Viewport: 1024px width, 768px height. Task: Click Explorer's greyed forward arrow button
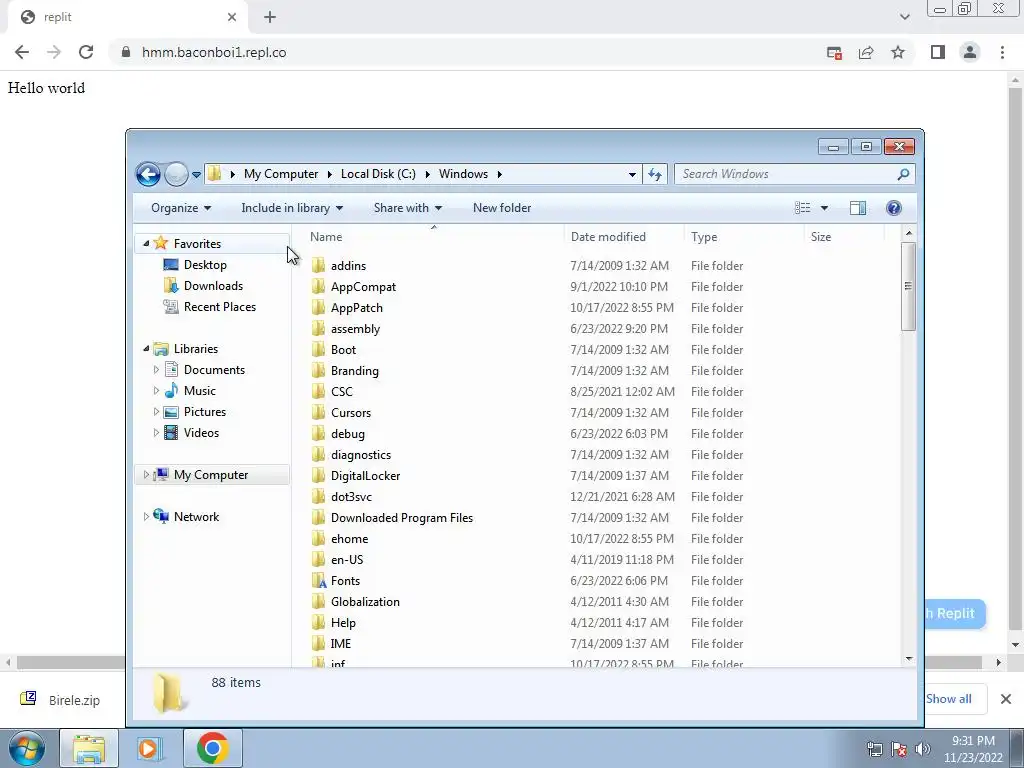point(176,174)
